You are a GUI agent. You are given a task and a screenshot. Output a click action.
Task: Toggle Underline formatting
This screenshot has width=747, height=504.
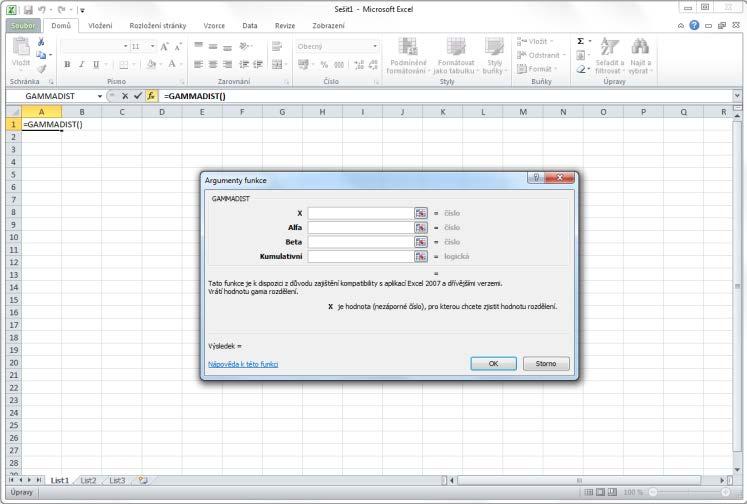click(96, 64)
